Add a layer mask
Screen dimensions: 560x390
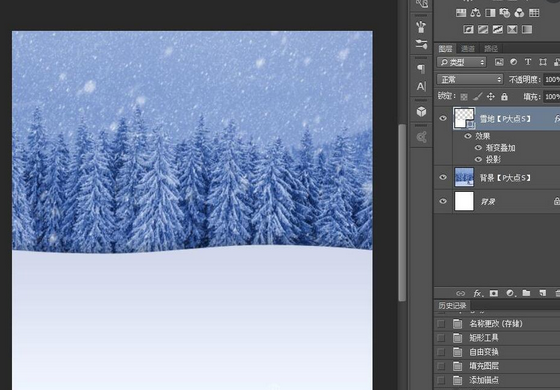[494, 293]
